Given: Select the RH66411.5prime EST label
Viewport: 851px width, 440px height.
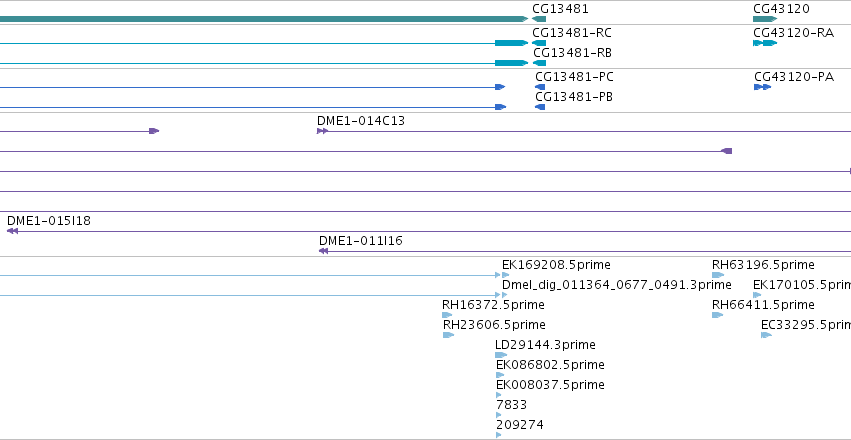Looking at the screenshot, I should 763,305.
